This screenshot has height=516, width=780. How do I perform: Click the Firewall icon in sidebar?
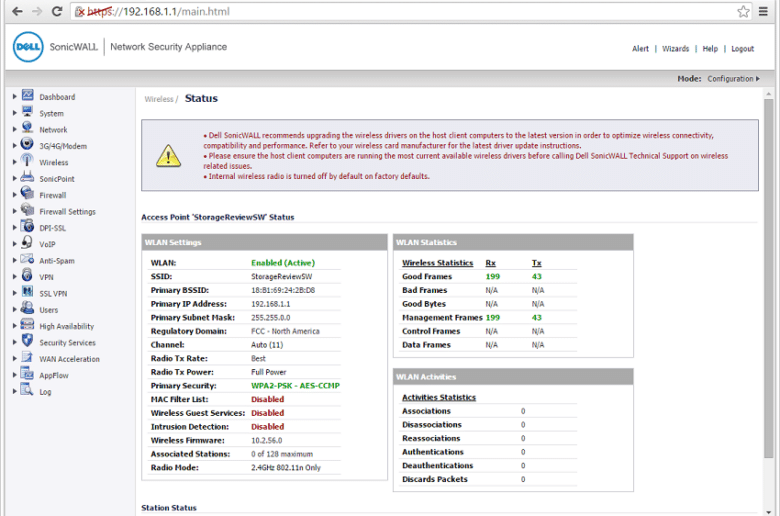(27, 194)
